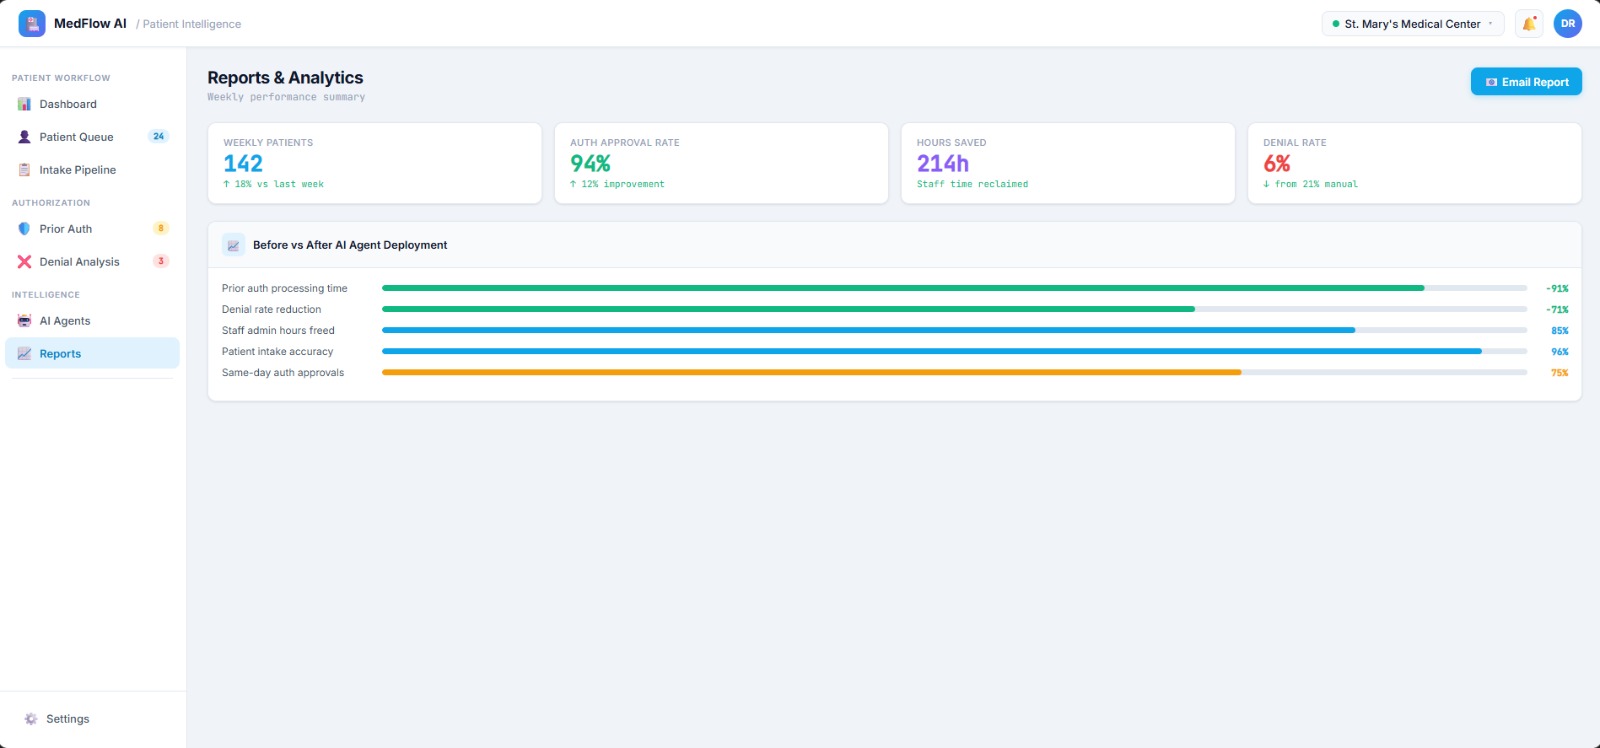The height and width of the screenshot is (748, 1600).
Task: Click the 'Patient intake accuracy' label
Action: [277, 352]
